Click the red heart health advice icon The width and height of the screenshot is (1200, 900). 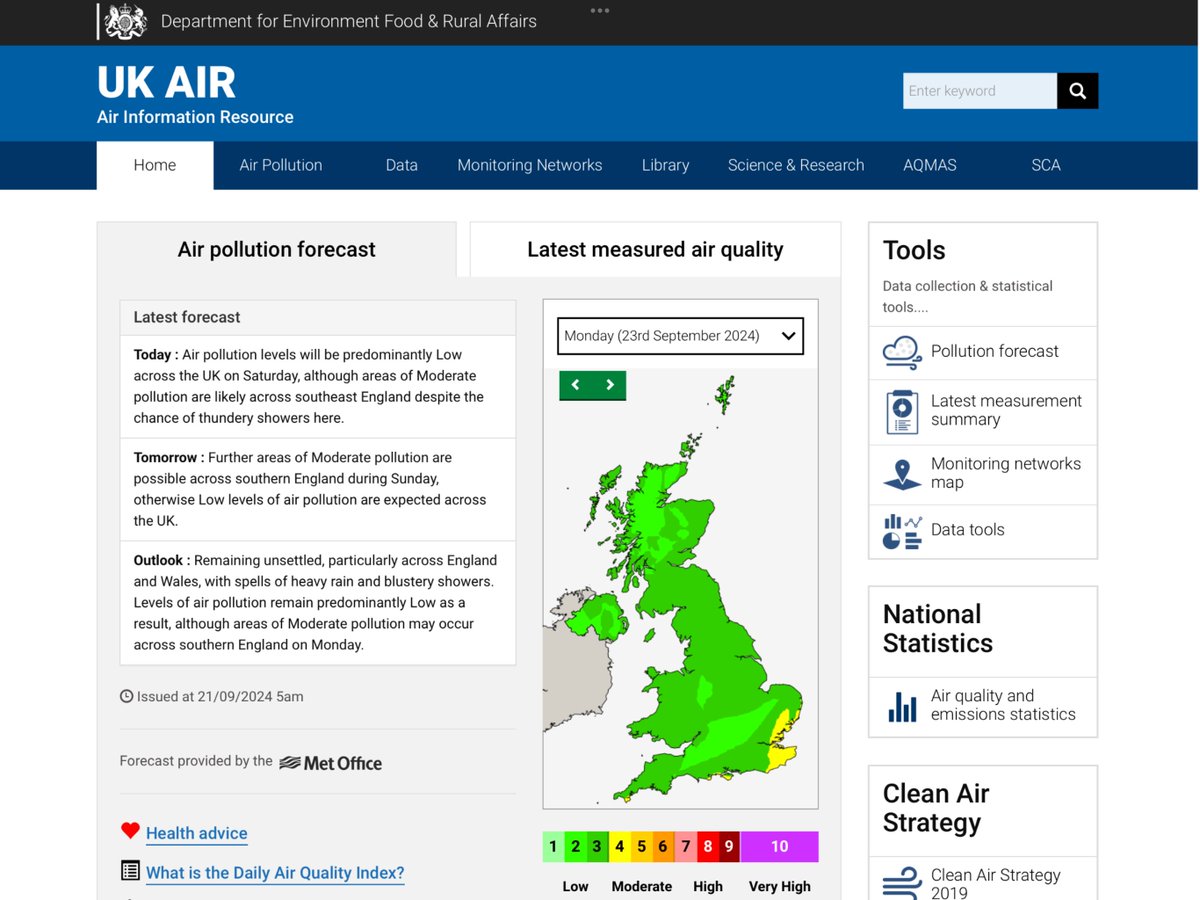click(x=130, y=830)
